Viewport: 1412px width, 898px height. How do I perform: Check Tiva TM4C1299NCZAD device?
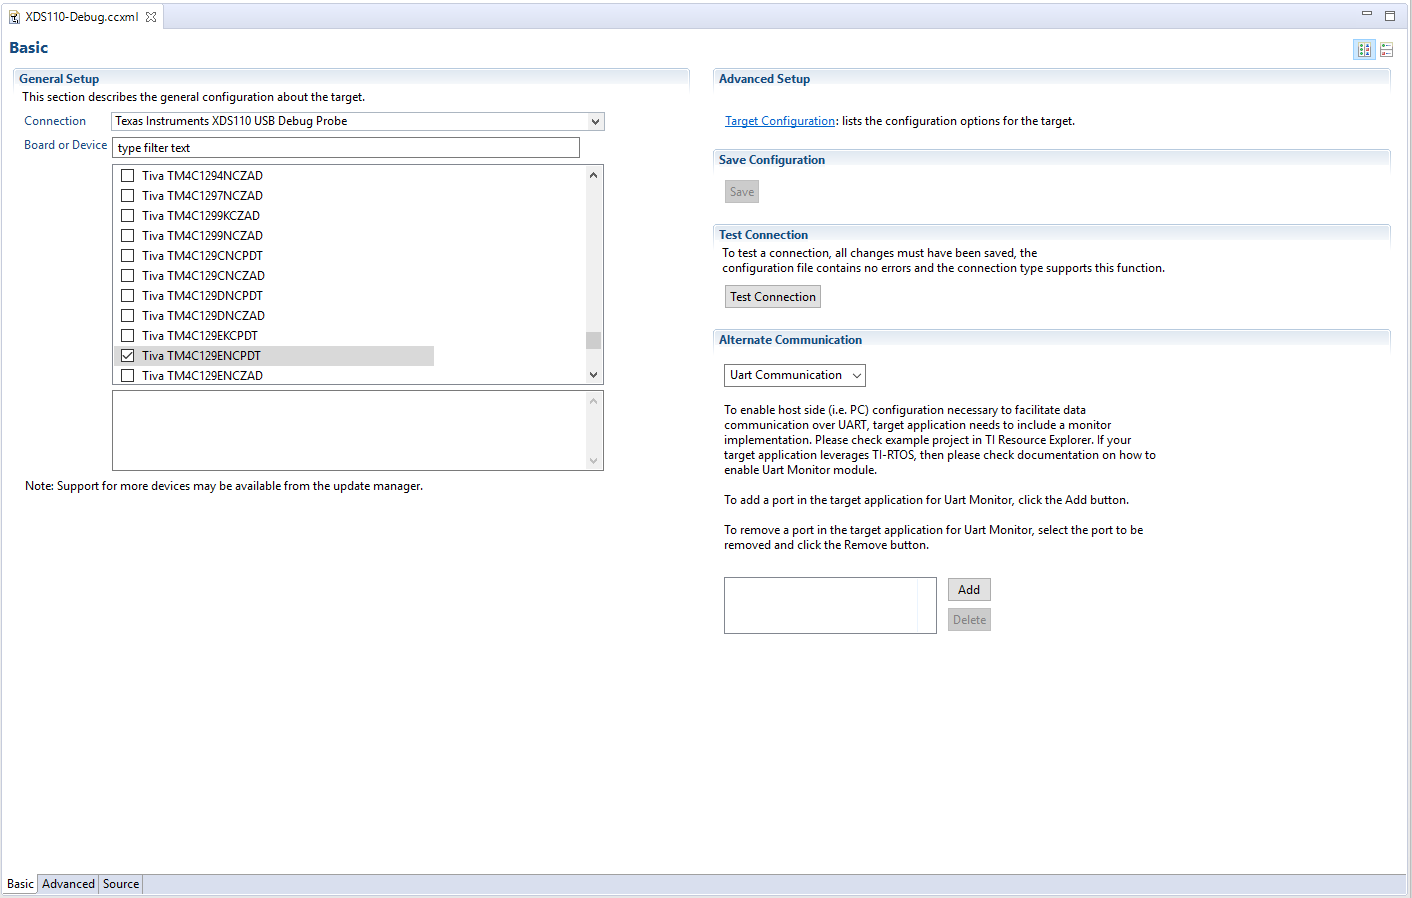(x=127, y=235)
